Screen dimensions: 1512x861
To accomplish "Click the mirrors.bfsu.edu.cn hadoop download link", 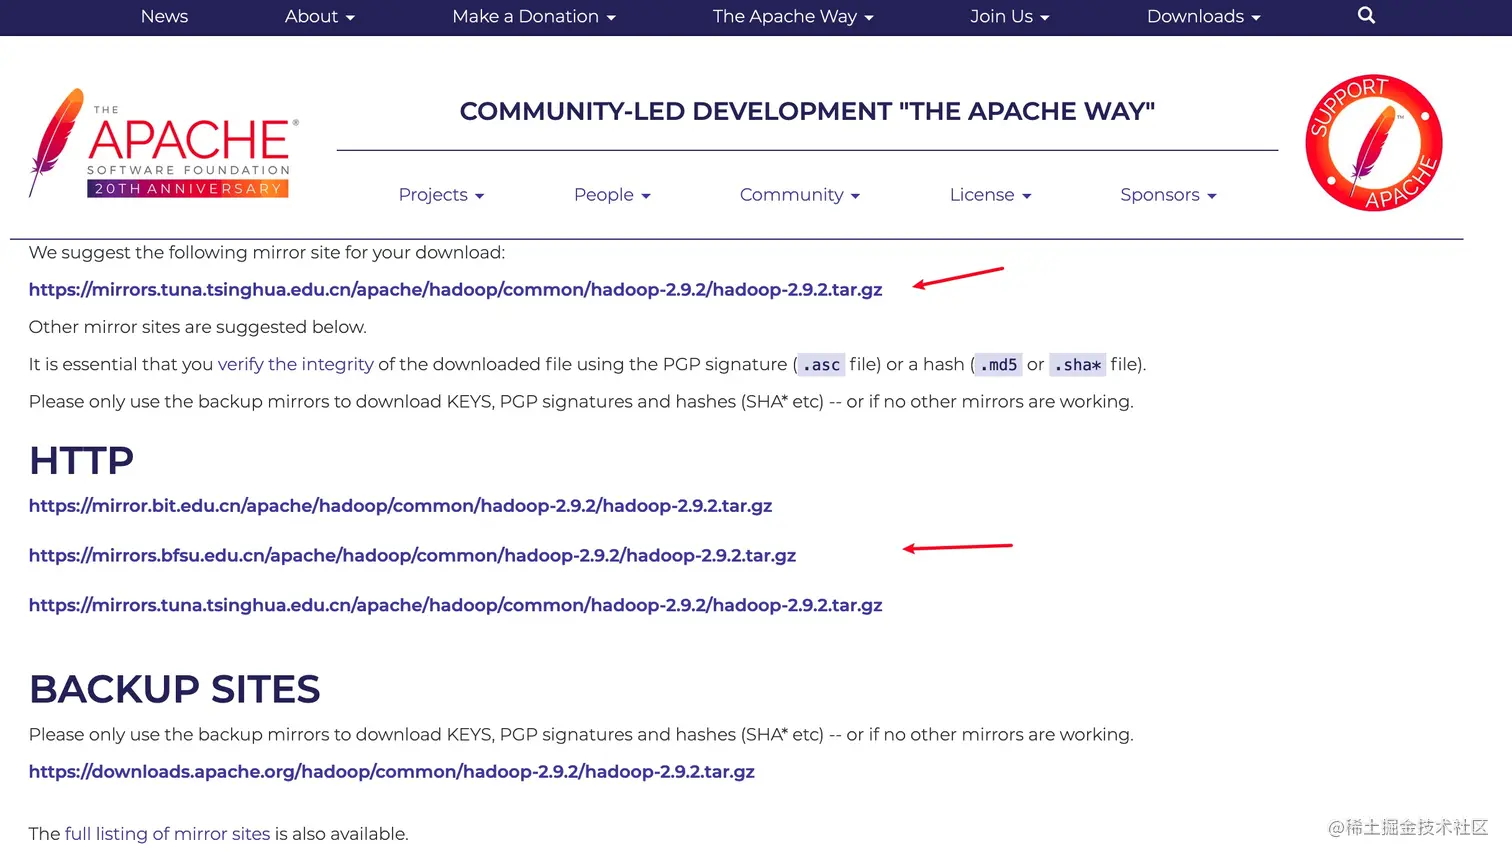I will (412, 556).
